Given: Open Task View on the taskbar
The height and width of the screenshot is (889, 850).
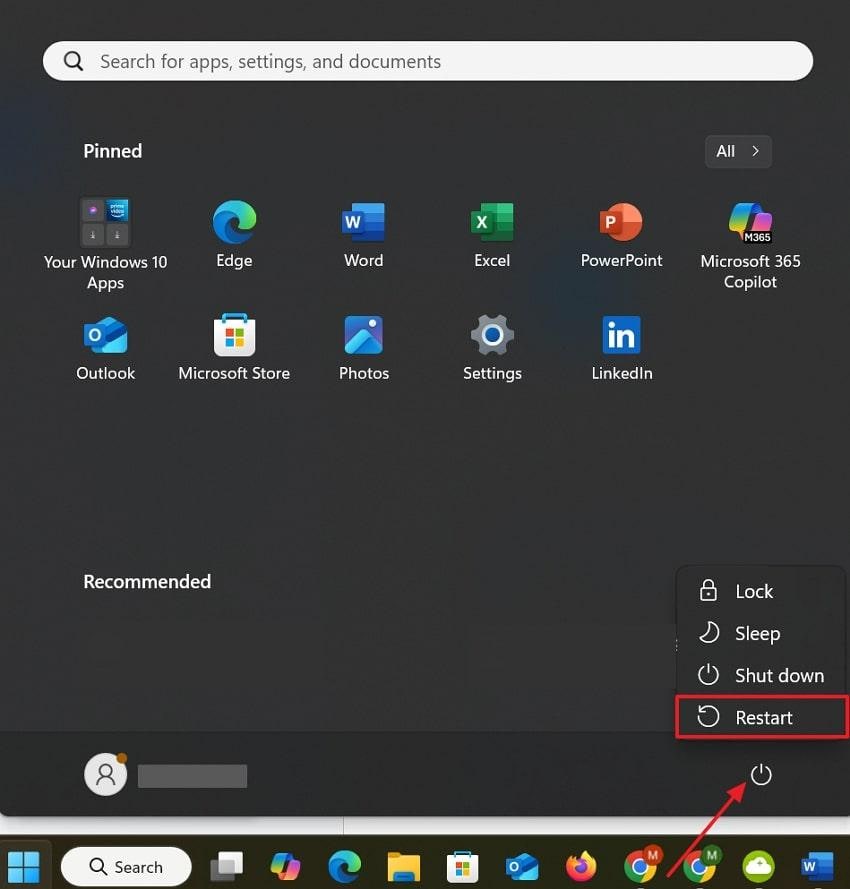Looking at the screenshot, I should [227, 867].
